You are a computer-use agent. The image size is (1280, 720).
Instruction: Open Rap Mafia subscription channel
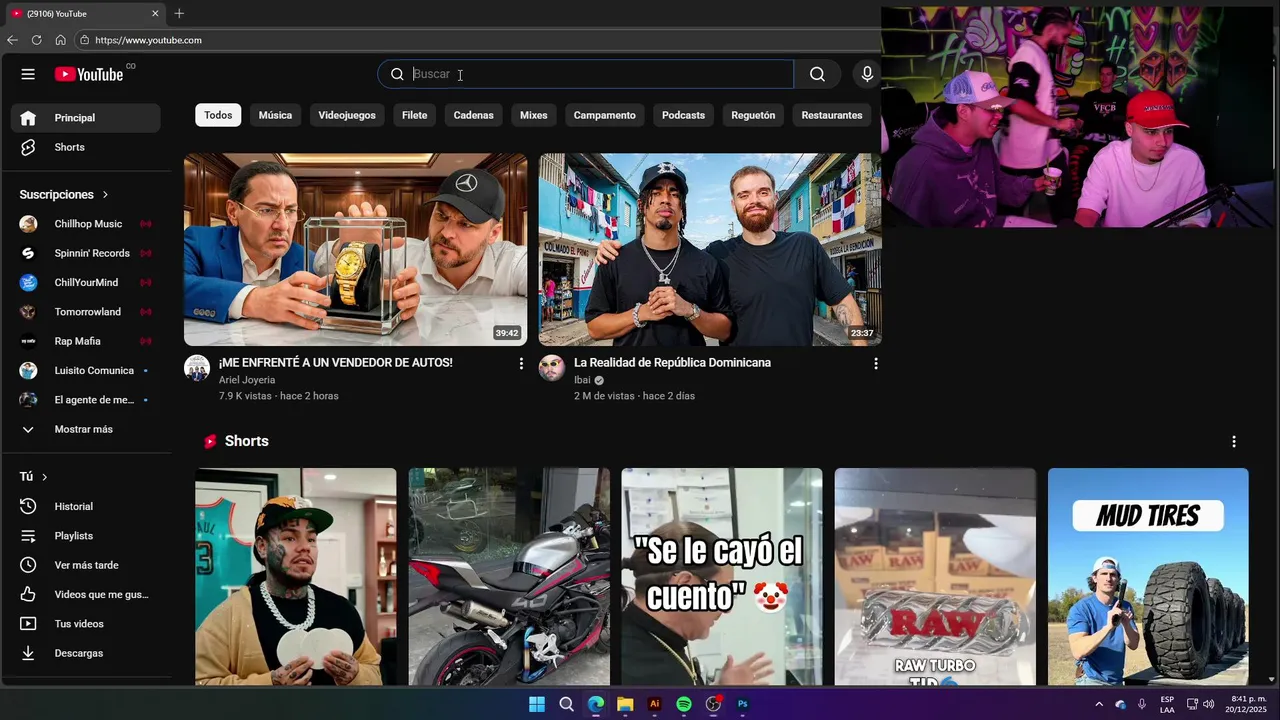(85, 341)
